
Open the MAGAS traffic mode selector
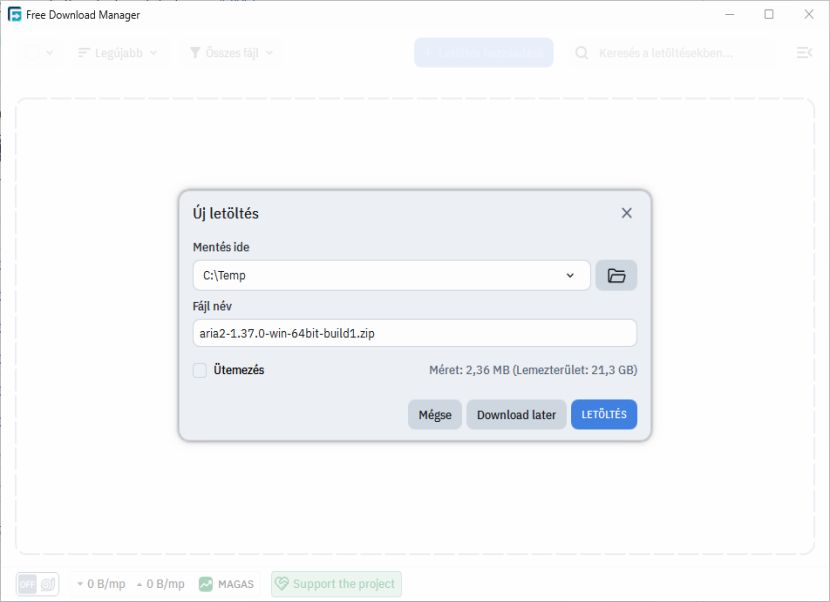(226, 584)
